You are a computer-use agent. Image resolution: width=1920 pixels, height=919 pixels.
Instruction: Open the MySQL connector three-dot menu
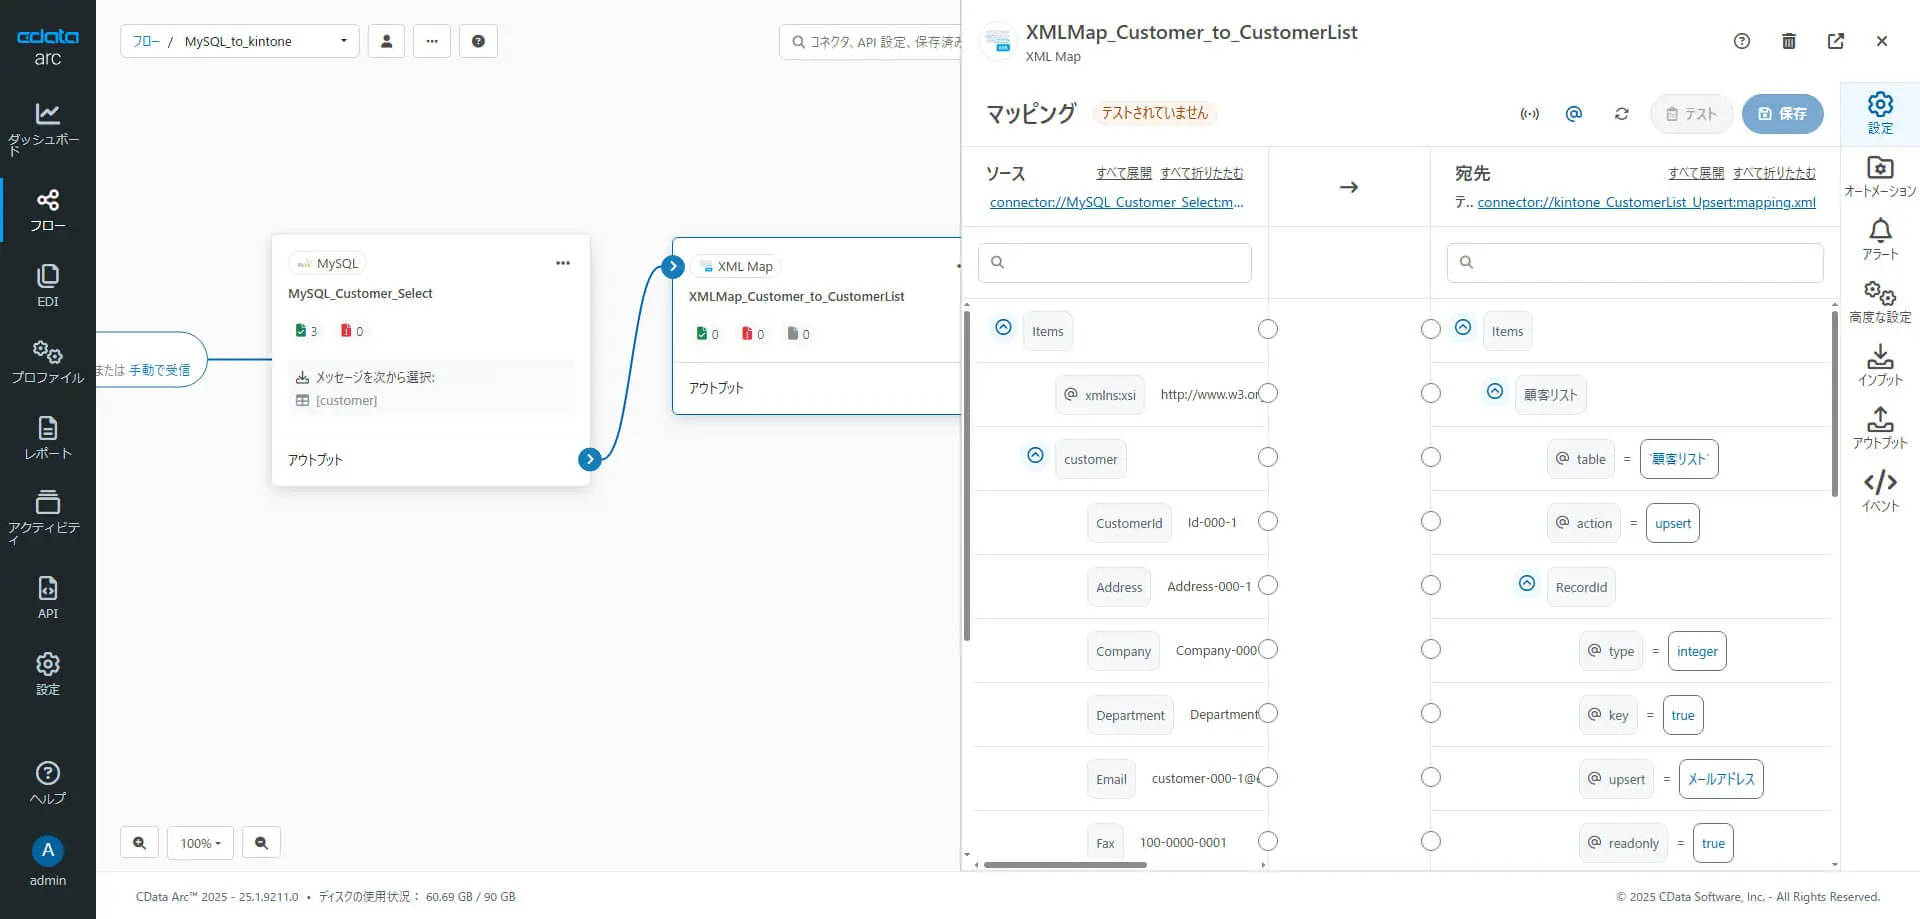coord(563,263)
